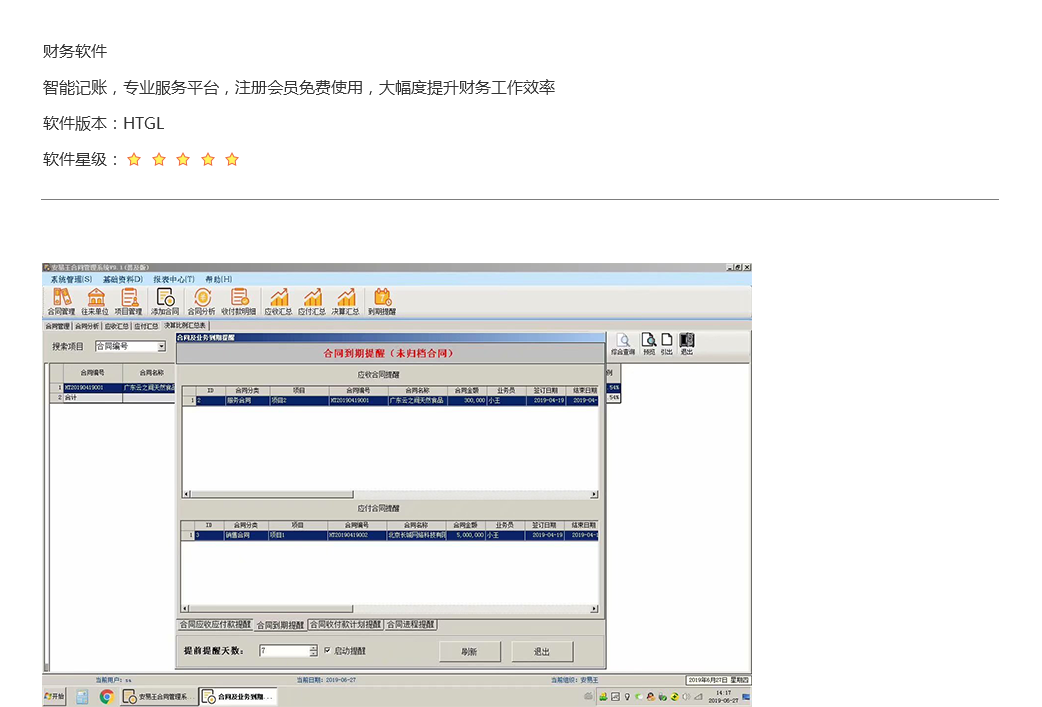Expand 搜索项目 合同编号 dropdown
1042x707 pixels.
[x=161, y=346]
